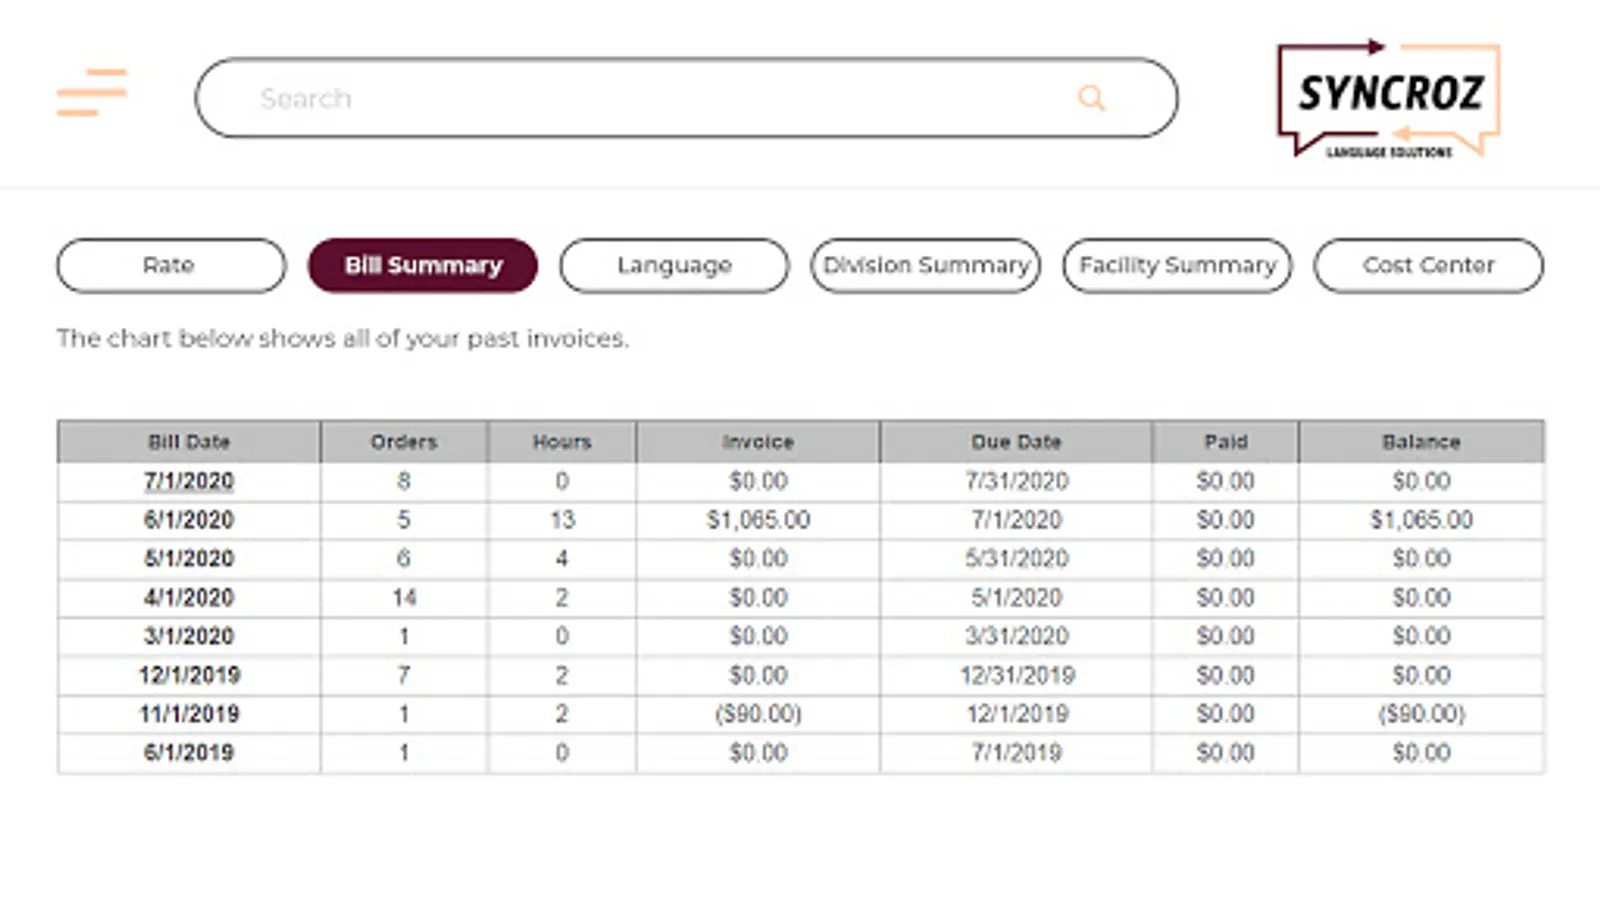Viewport: 1600px width, 900px height.
Task: Select the 11/1/2019 bill date cell
Action: pos(189,714)
